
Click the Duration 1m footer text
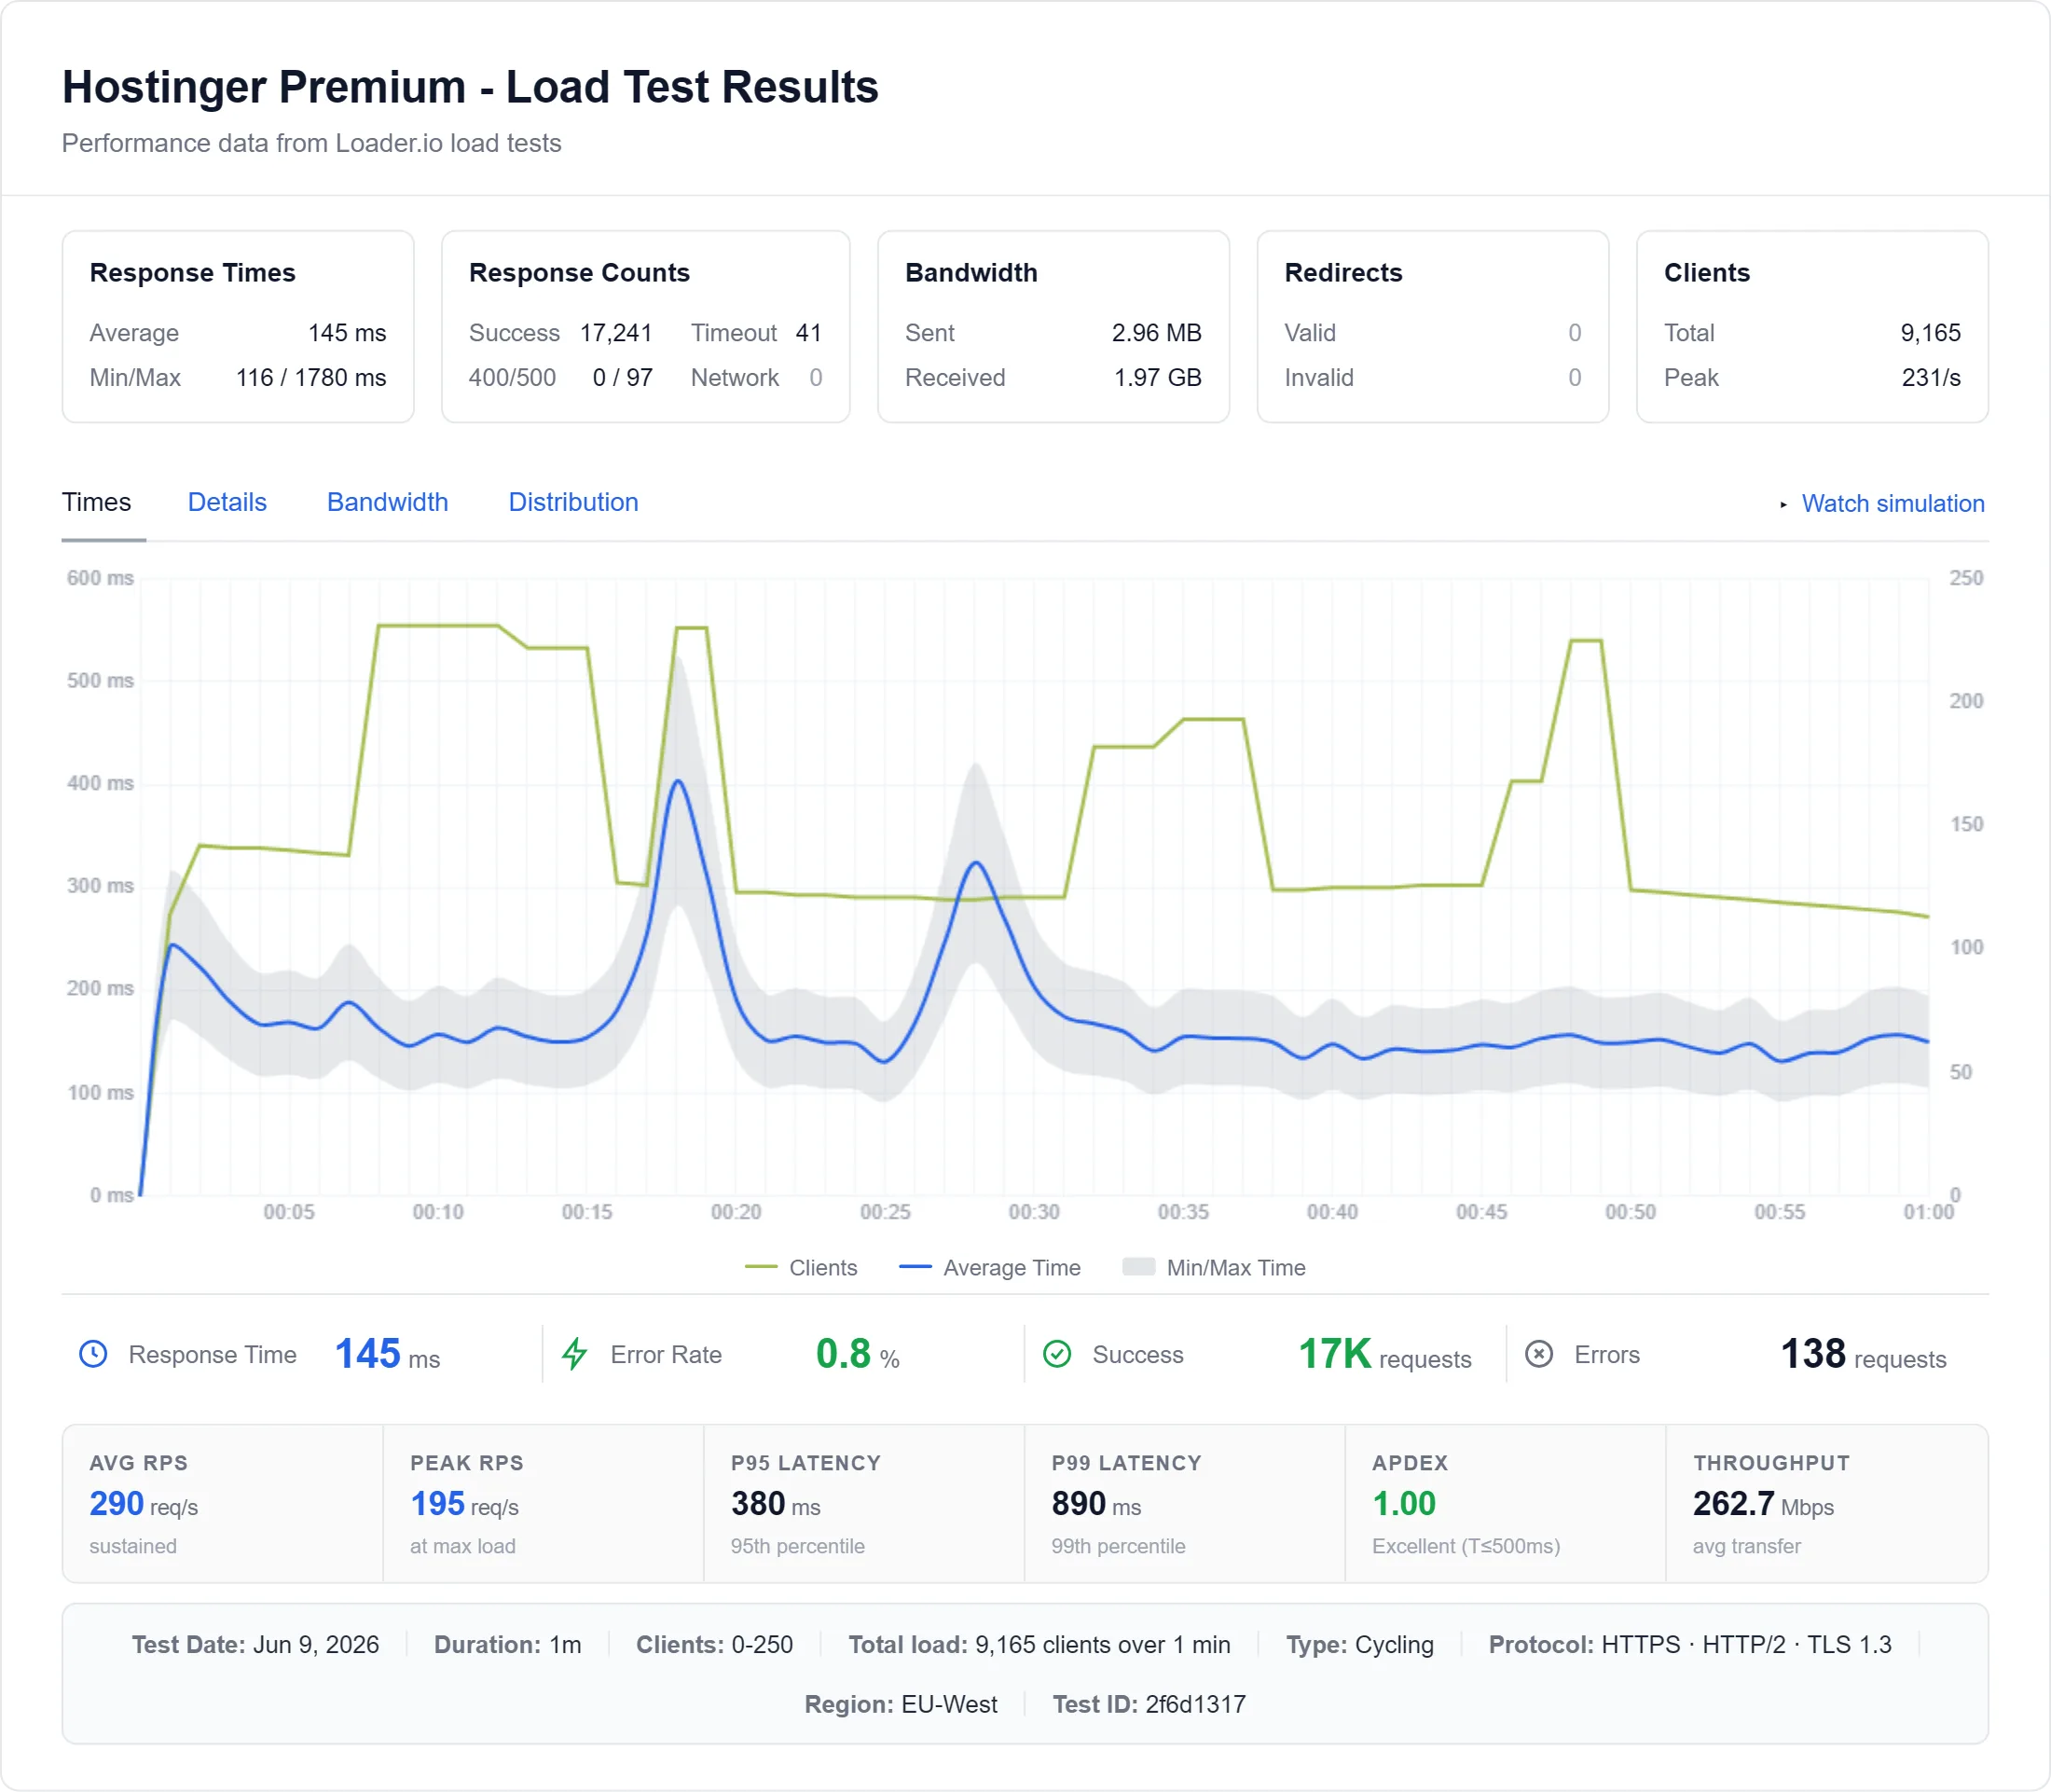coord(507,1645)
